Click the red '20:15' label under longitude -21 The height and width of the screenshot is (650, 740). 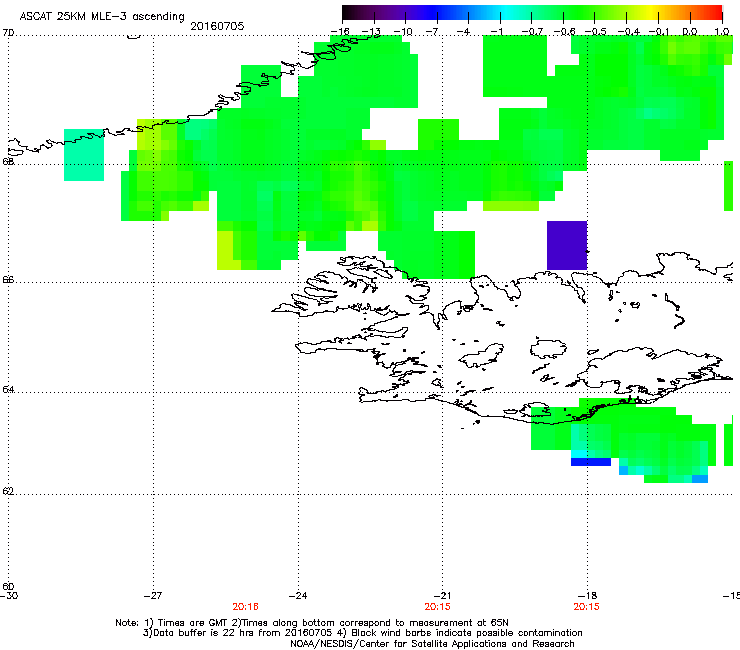(437, 607)
